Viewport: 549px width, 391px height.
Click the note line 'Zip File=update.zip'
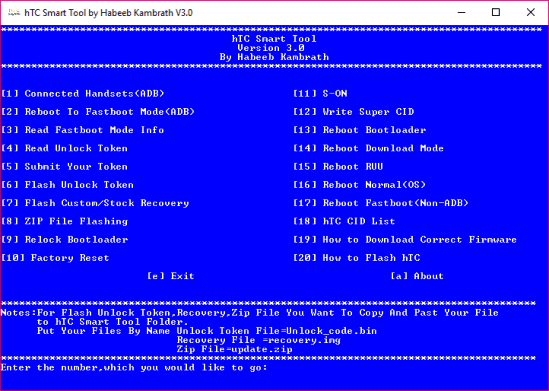click(235, 349)
